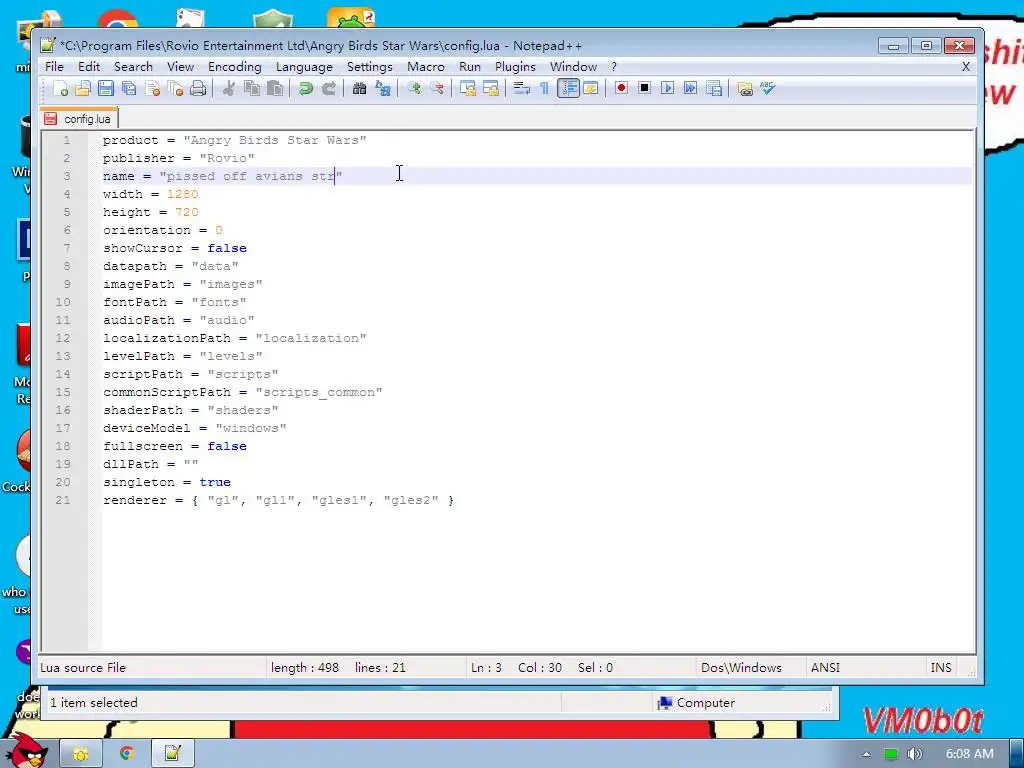Click the Save recorded macro icon
1024x768 pixels.
714,88
